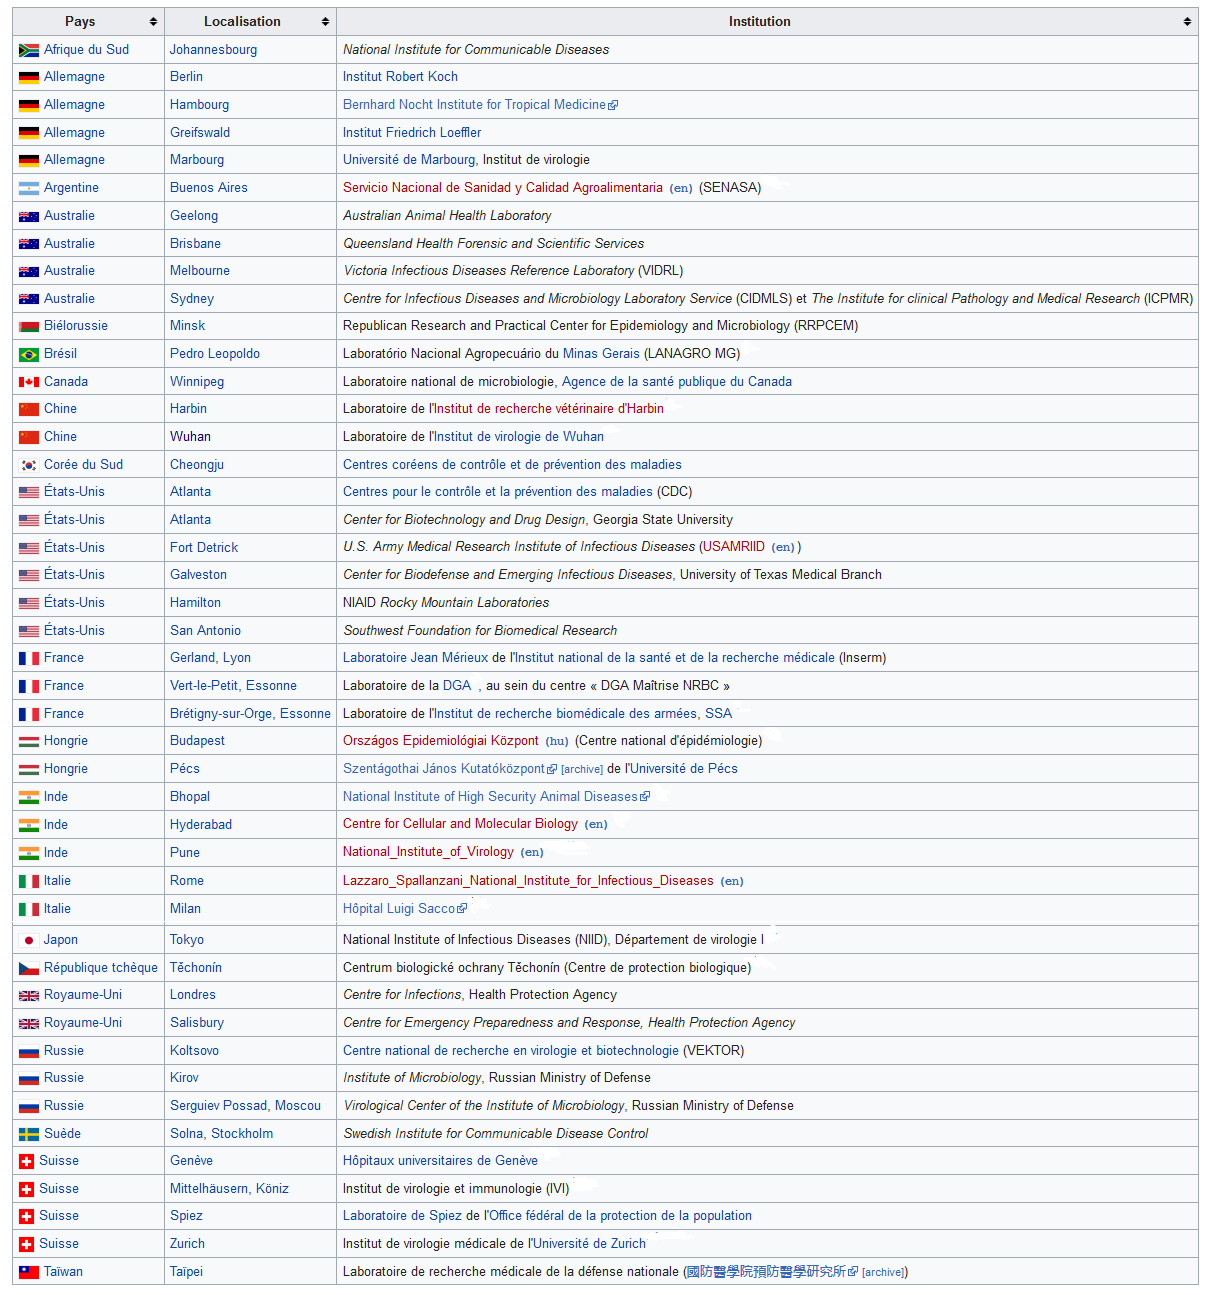Follow the Université de Zurich link

click(x=589, y=1244)
